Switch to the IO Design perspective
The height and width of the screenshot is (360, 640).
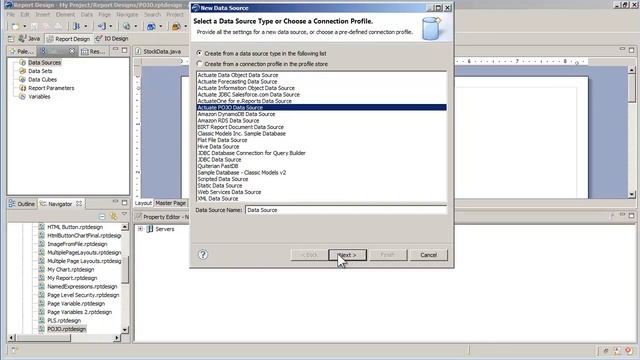tap(112, 38)
